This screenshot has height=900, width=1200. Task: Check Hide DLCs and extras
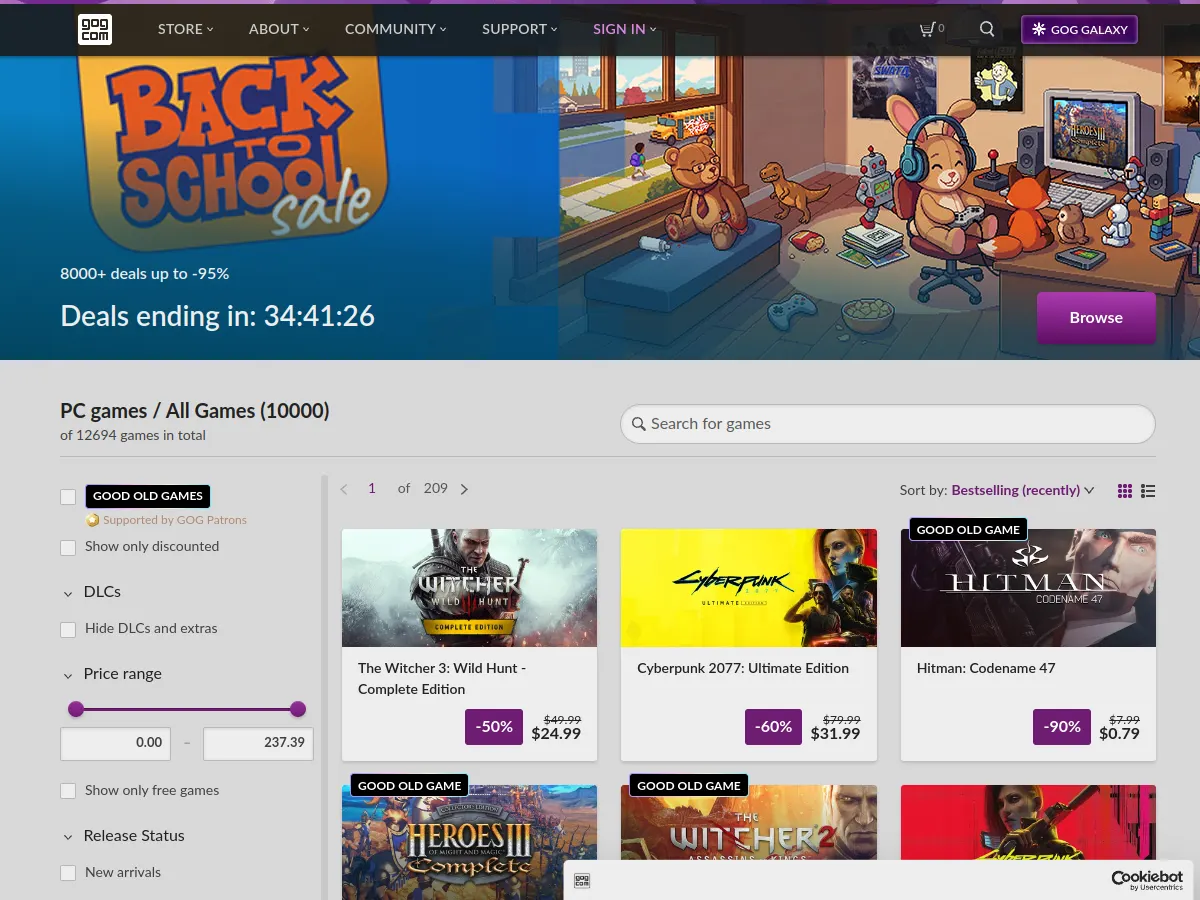(68, 630)
